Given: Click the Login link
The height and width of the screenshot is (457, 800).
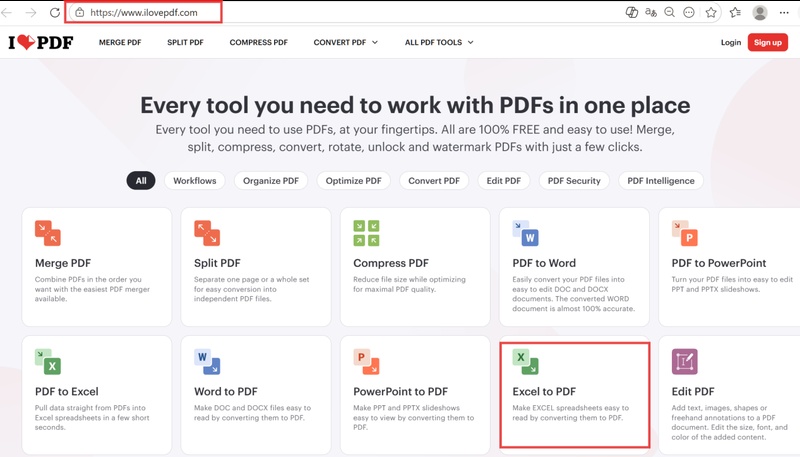Looking at the screenshot, I should [731, 42].
